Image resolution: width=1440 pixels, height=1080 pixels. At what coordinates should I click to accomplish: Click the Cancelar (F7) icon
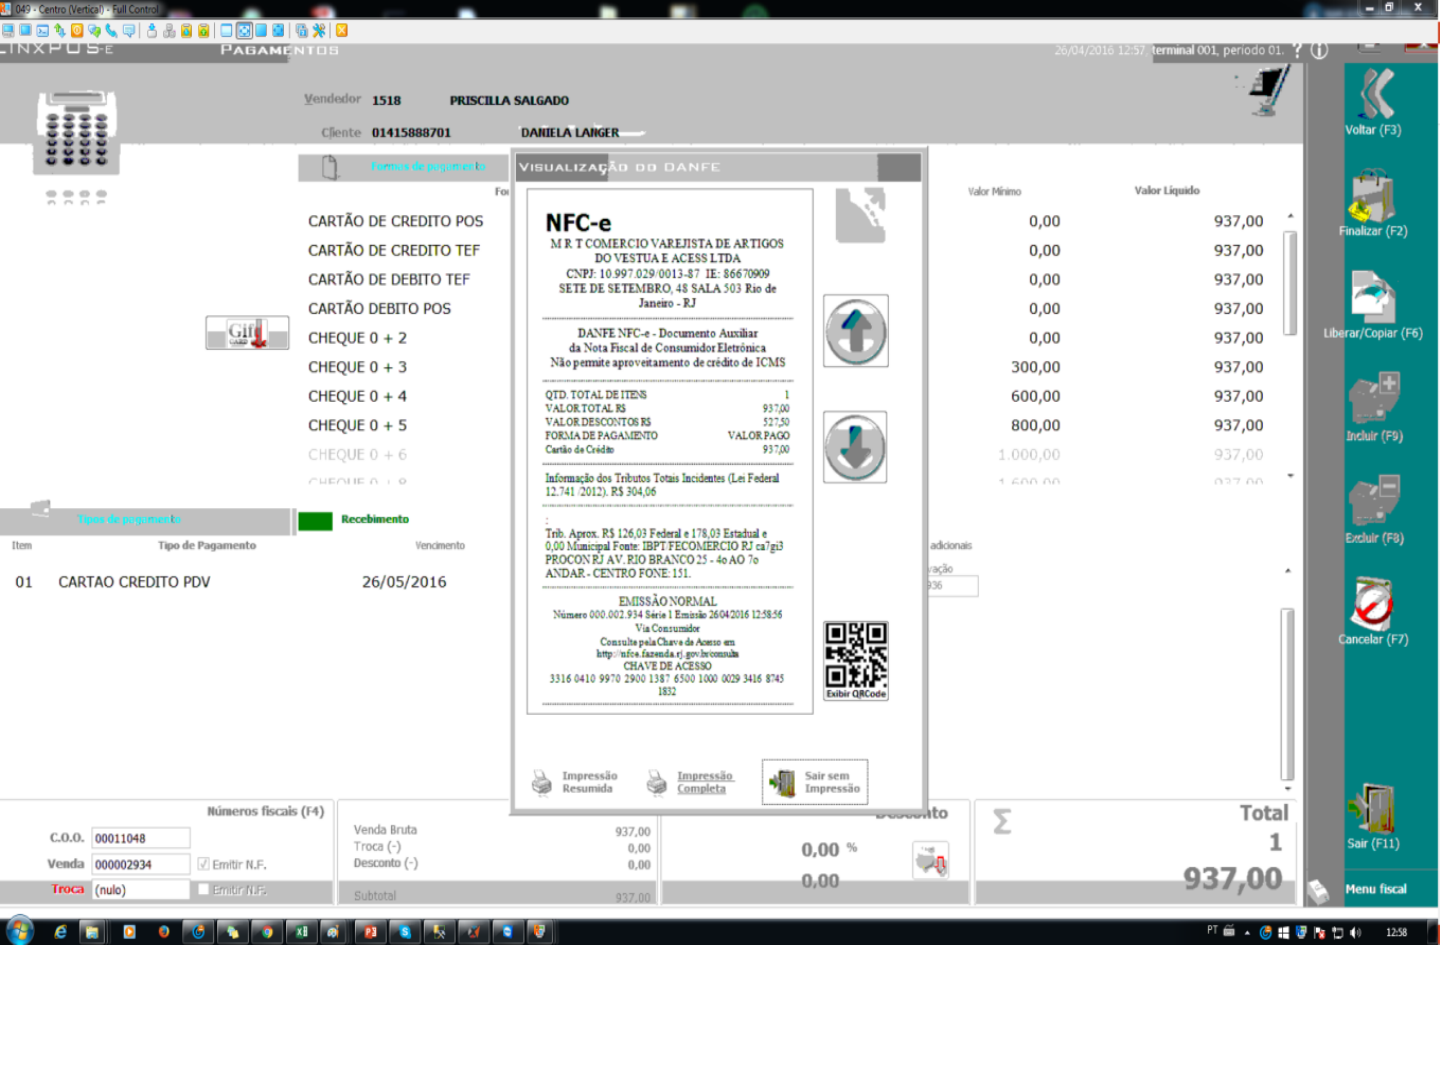1373,603
